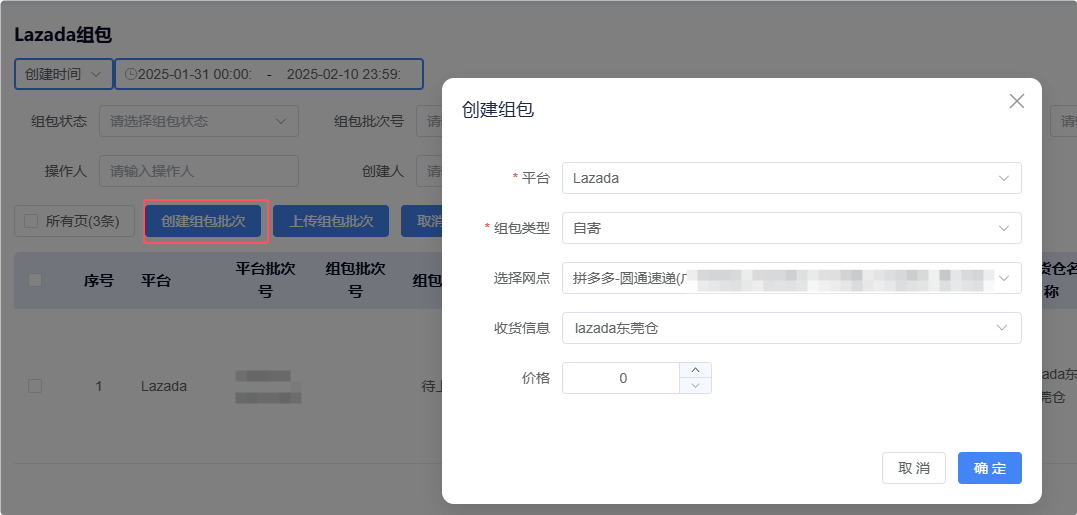Decrease 价格 value with down arrow

[695, 386]
